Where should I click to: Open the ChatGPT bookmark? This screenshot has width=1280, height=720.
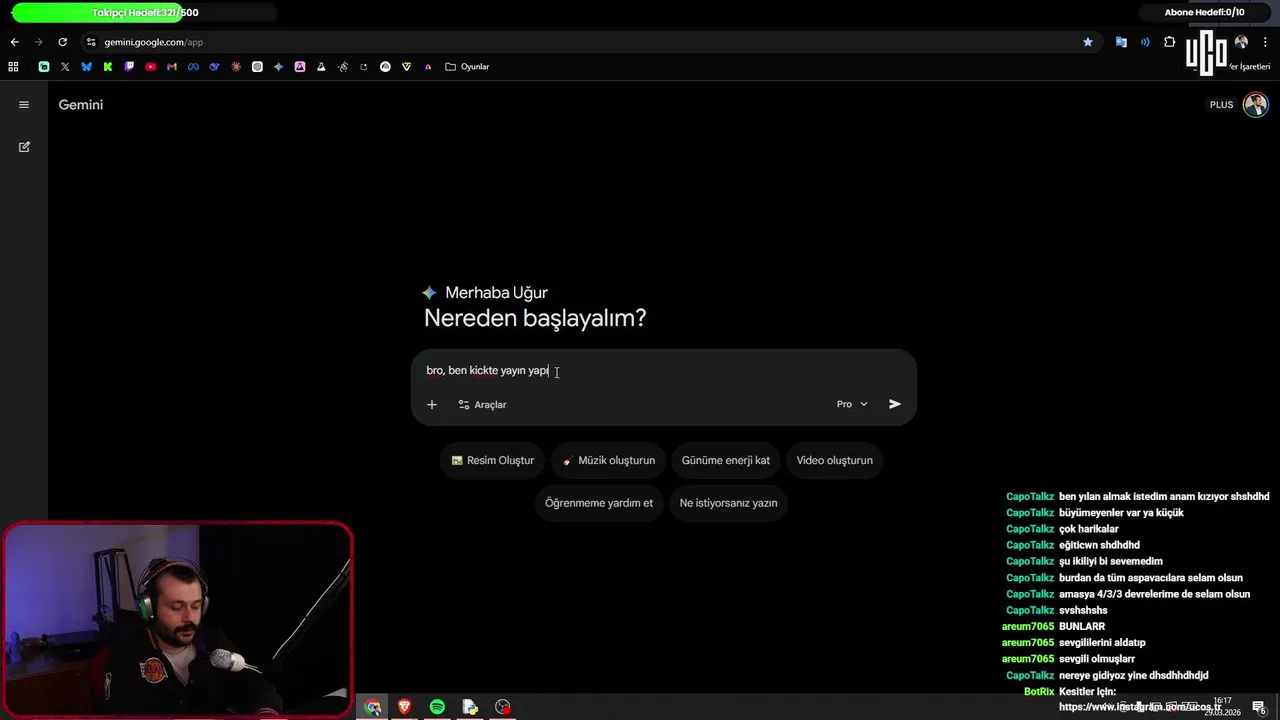pyautogui.click(x=257, y=67)
